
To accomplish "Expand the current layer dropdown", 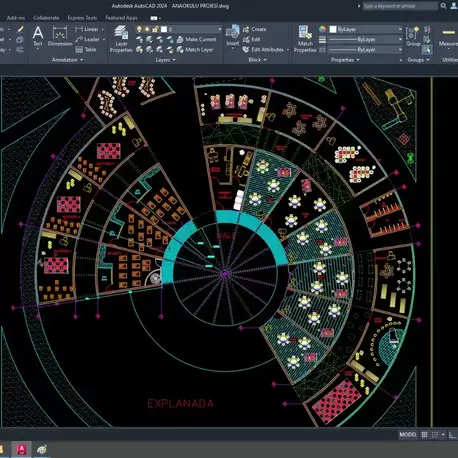I will coord(219,29).
